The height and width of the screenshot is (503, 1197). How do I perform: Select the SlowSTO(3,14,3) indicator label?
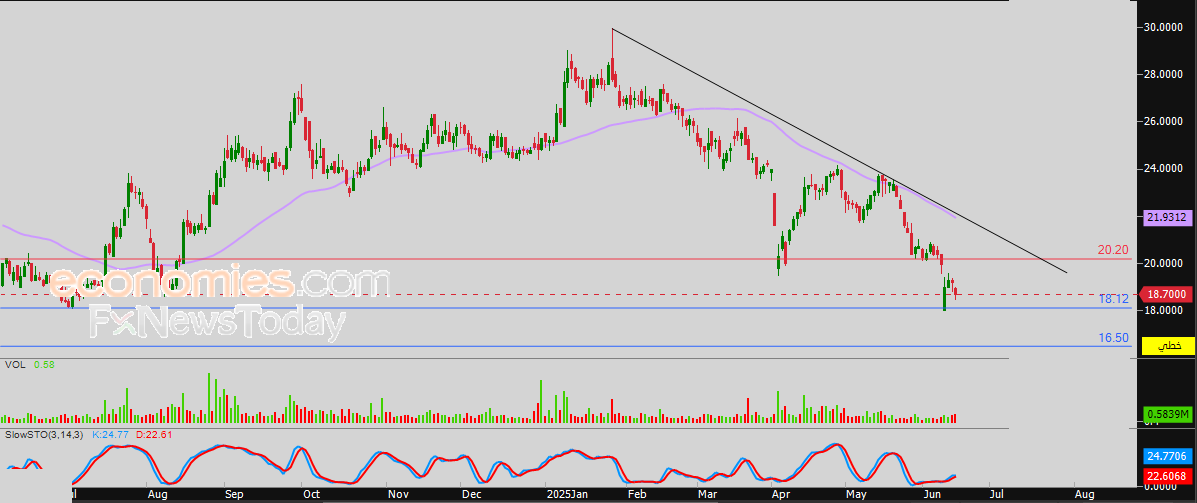(x=44, y=434)
